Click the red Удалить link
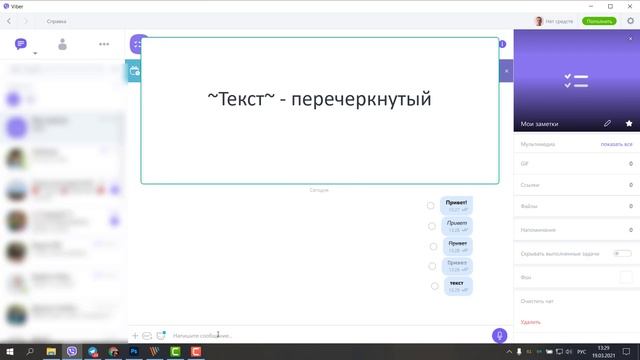This screenshot has height=360, width=640. pyautogui.click(x=530, y=322)
